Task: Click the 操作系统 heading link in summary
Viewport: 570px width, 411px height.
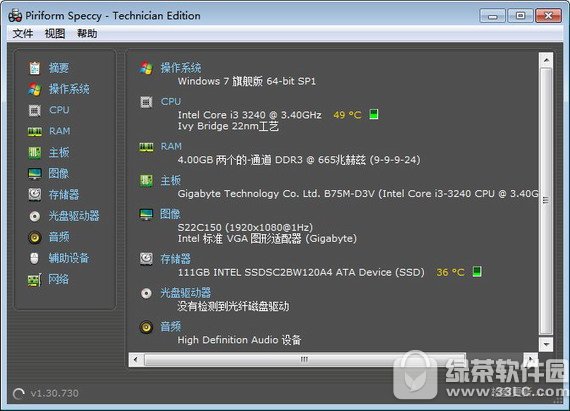Action: pyautogui.click(x=181, y=68)
